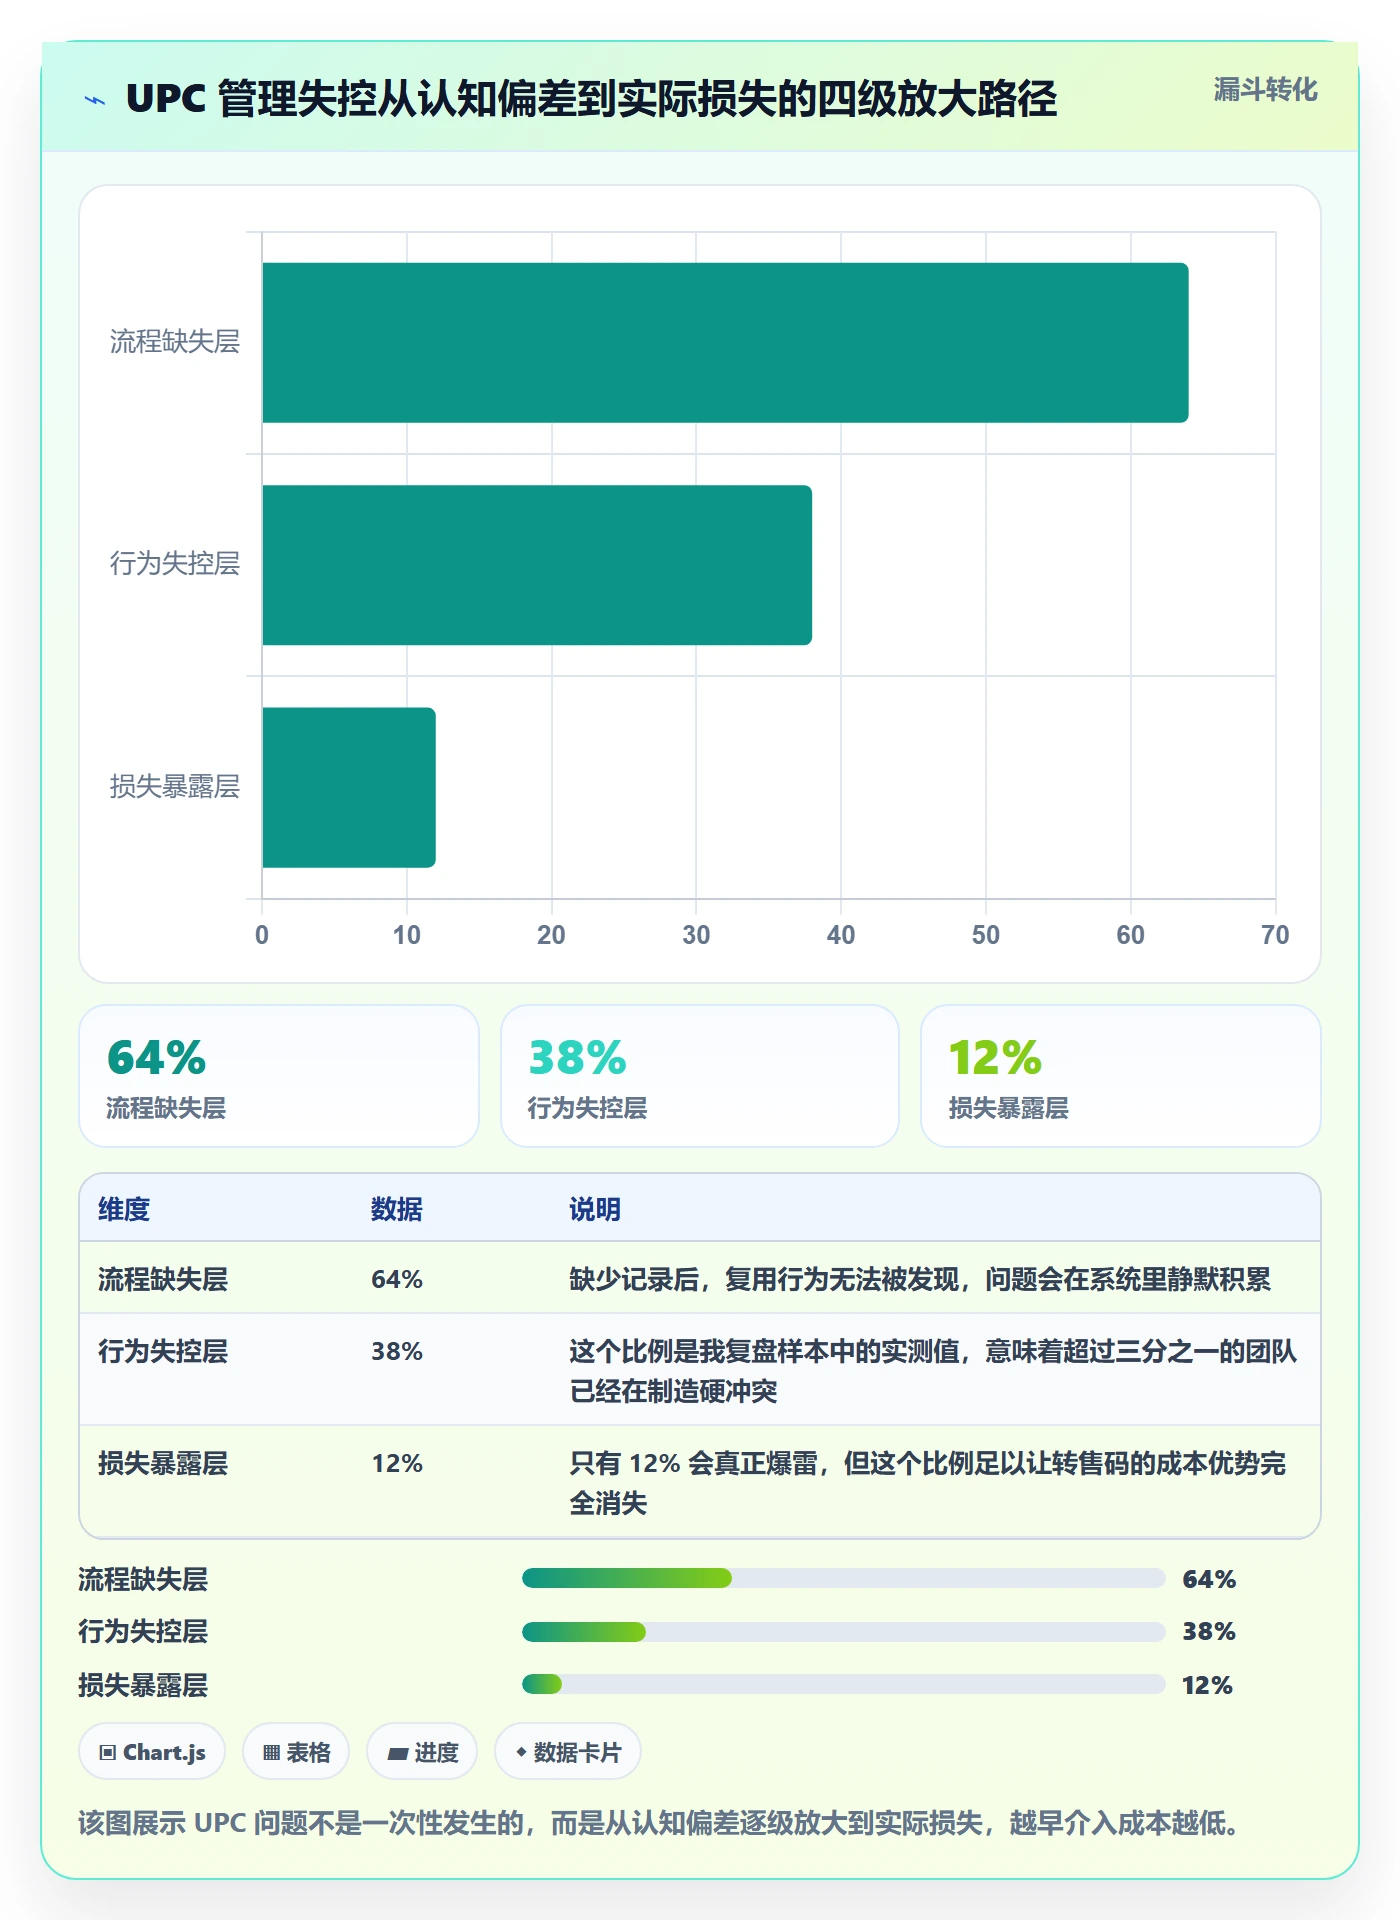Click the 数据卡片 tag chip

[568, 1751]
